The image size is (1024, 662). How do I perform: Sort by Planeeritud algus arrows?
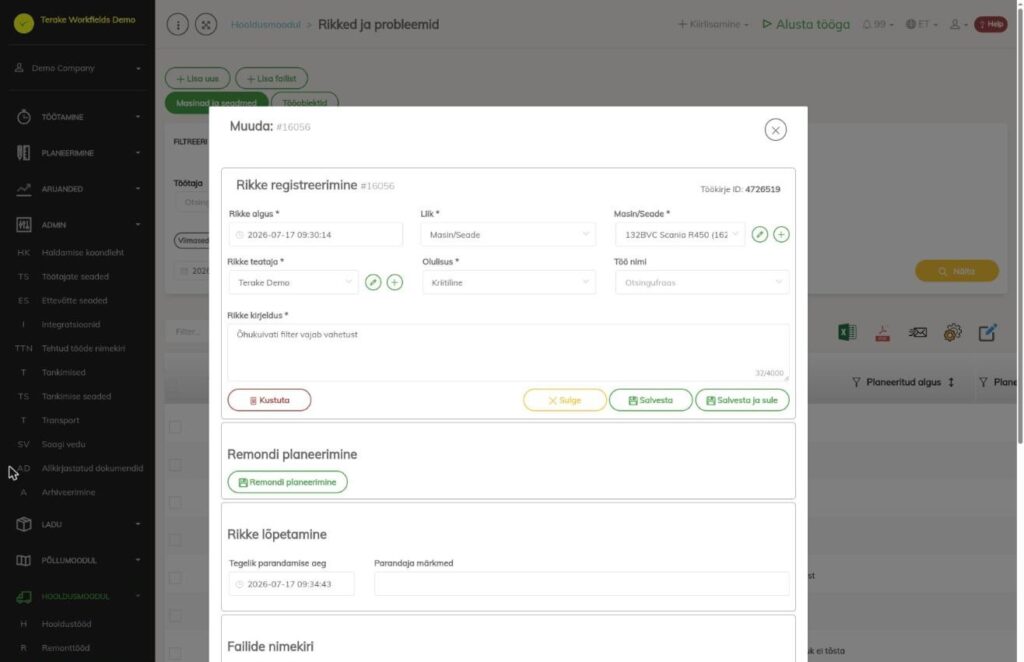coord(951,382)
